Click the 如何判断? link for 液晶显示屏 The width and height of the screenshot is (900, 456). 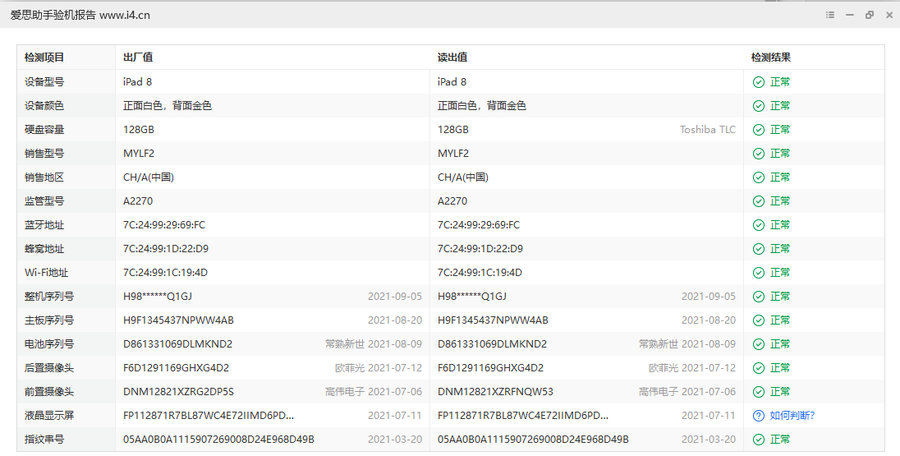click(x=792, y=415)
